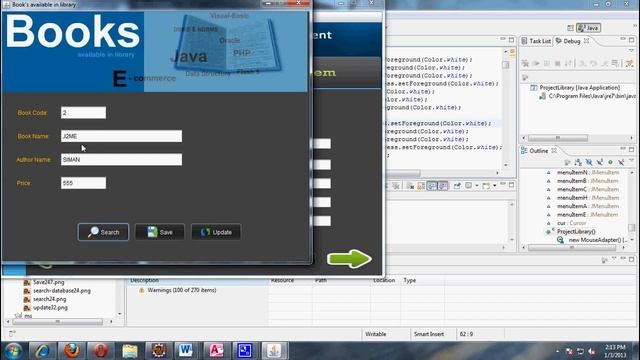640x360 pixels.
Task: Close the Debug view tab
Action: click(x=587, y=41)
